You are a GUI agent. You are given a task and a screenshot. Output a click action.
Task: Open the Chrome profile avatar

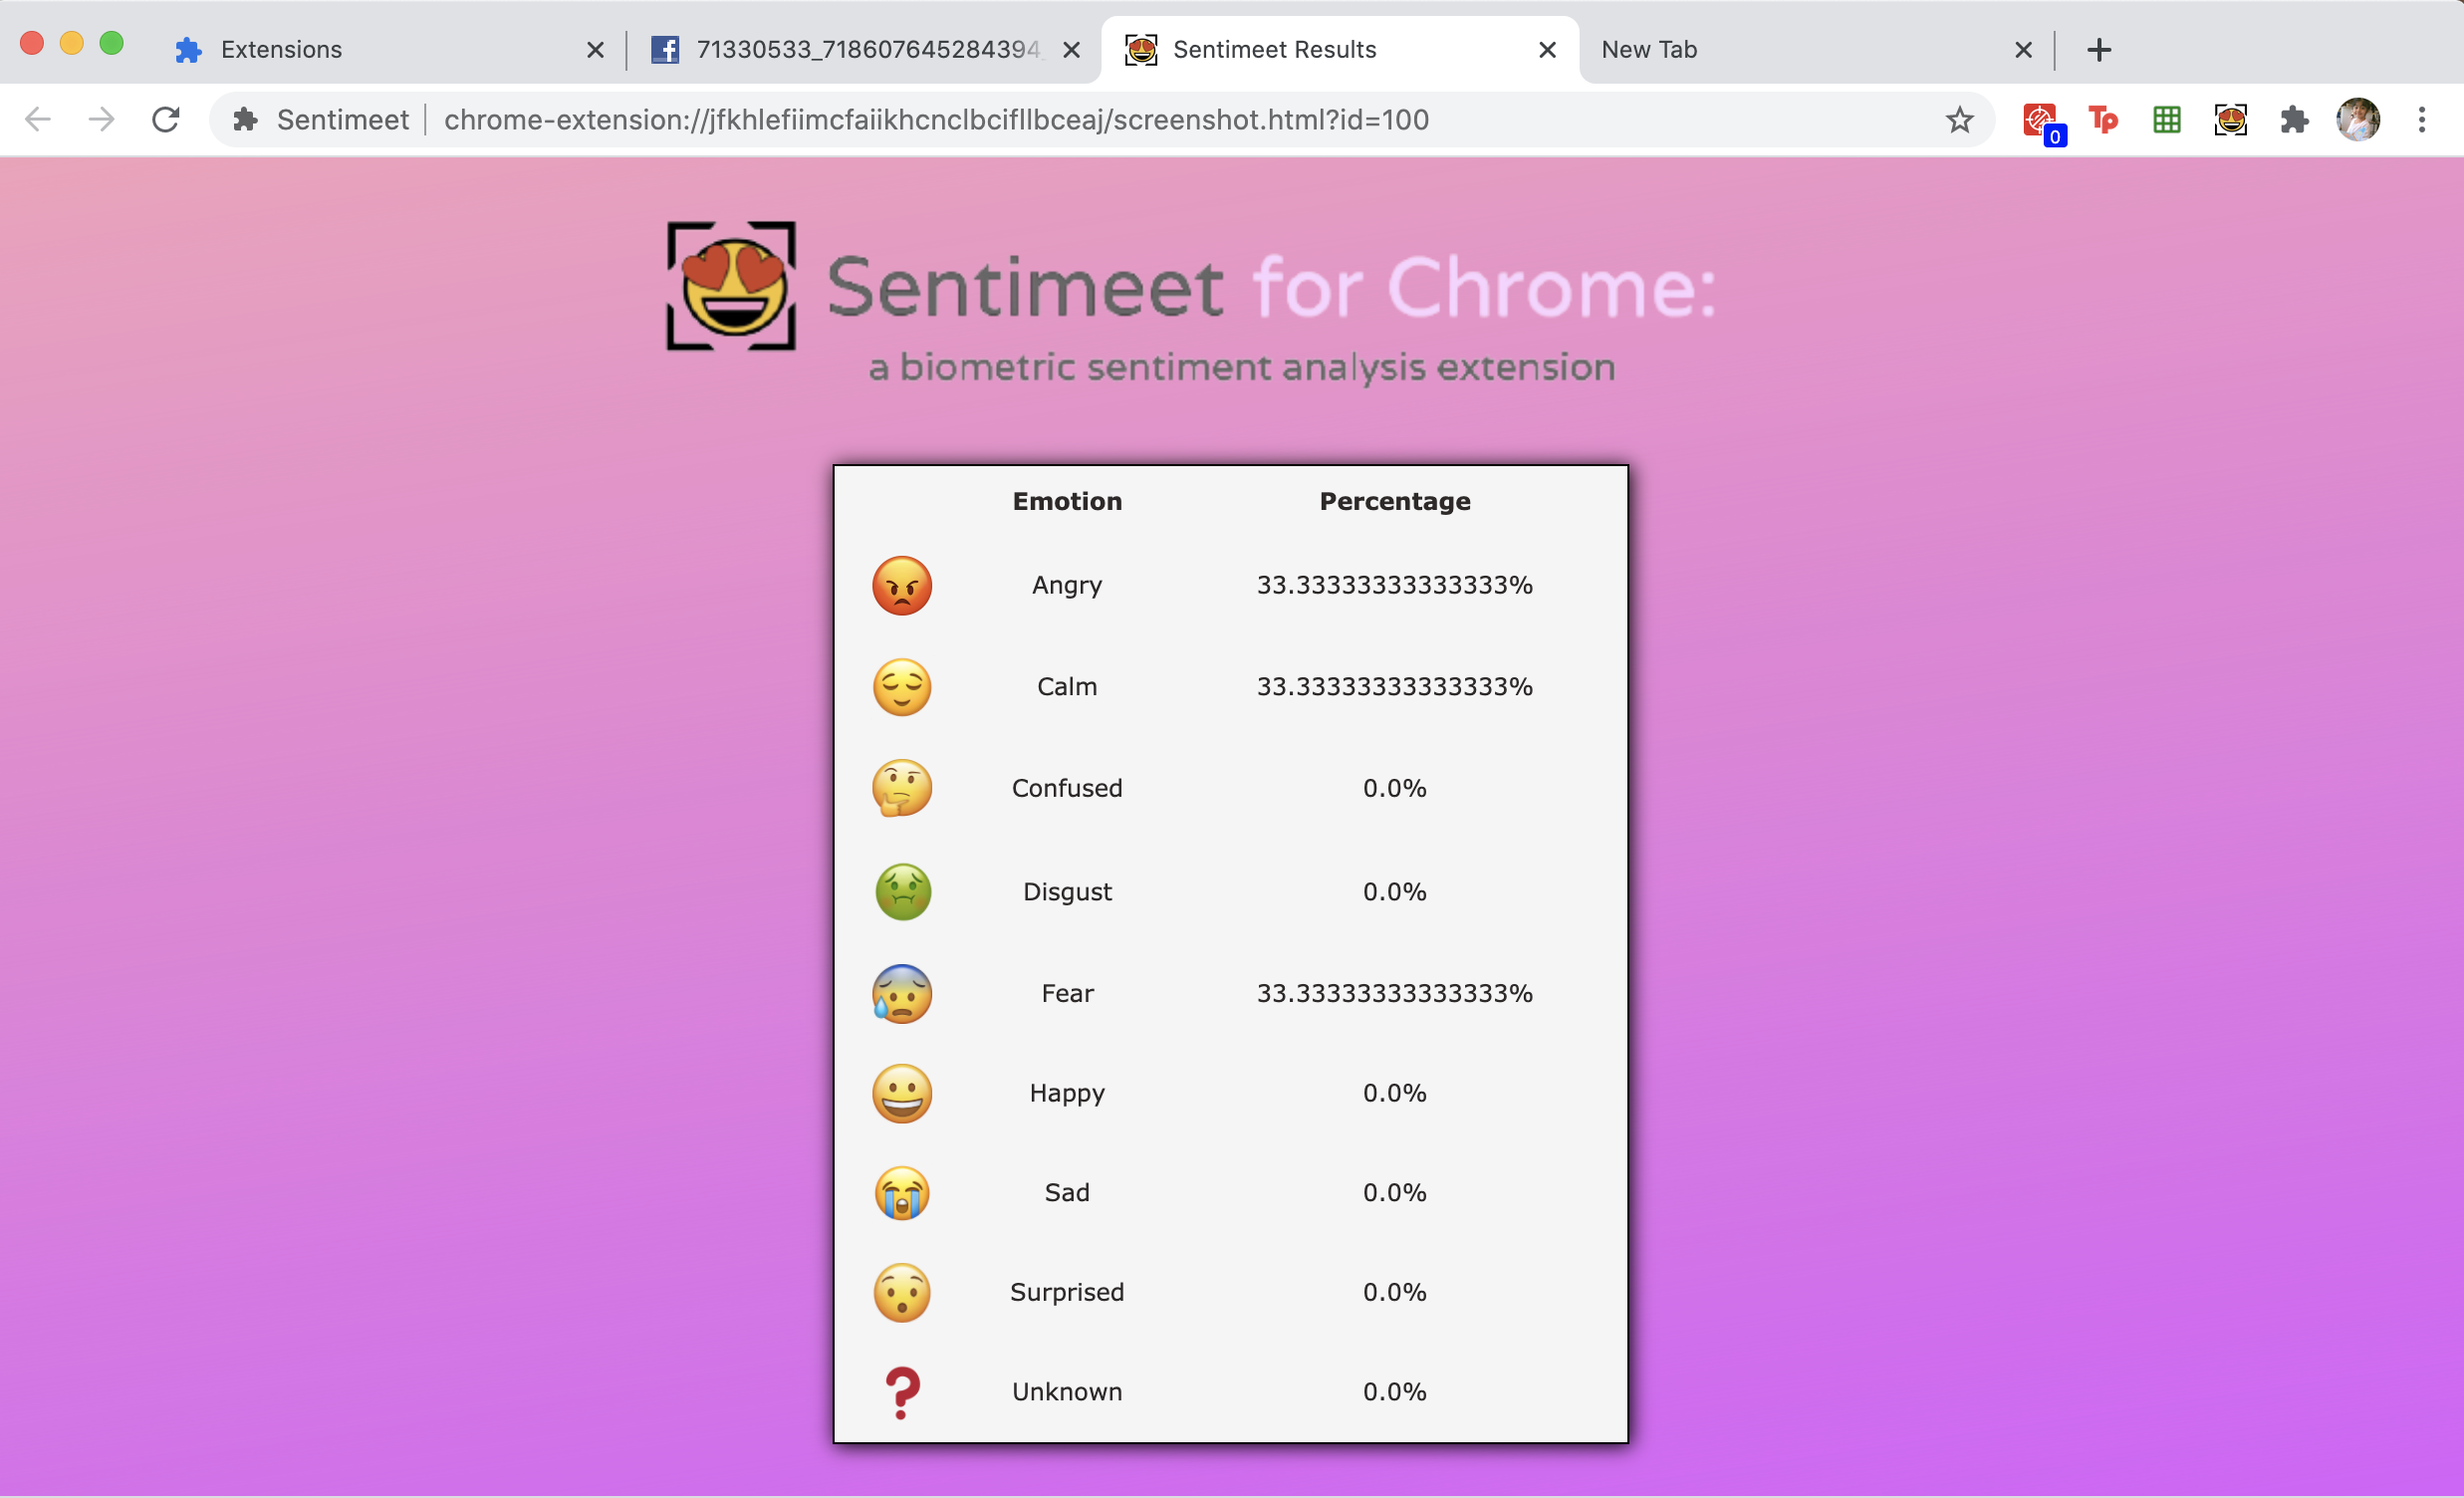pyautogui.click(x=2358, y=120)
